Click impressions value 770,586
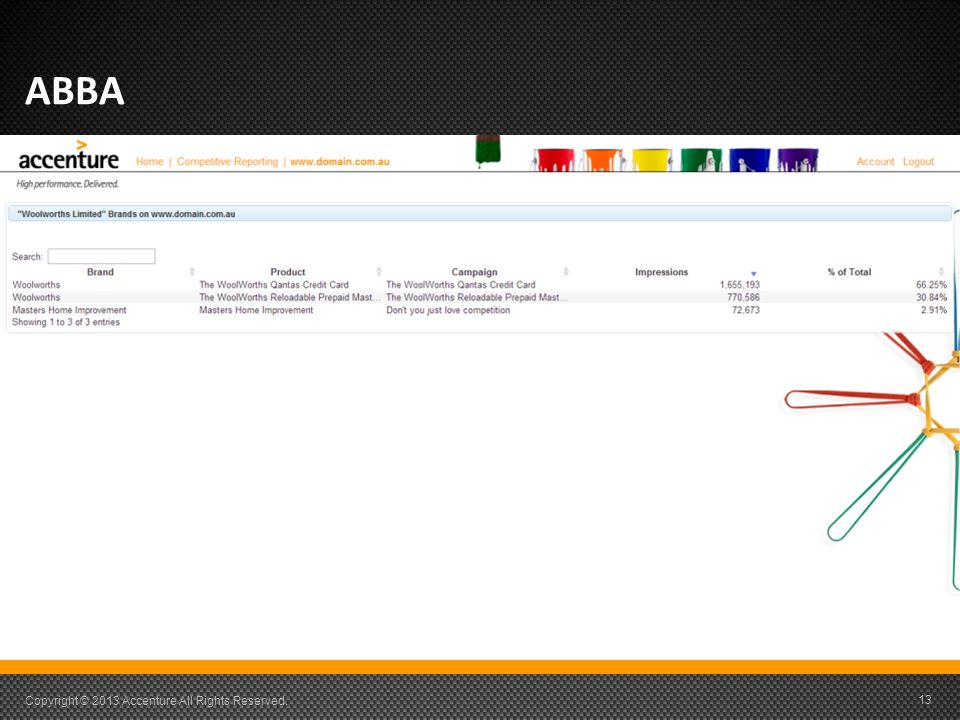 click(x=743, y=298)
